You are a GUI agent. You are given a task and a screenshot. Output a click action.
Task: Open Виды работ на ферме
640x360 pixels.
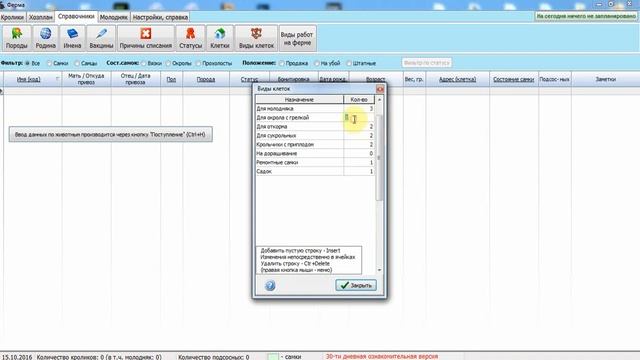tap(297, 38)
